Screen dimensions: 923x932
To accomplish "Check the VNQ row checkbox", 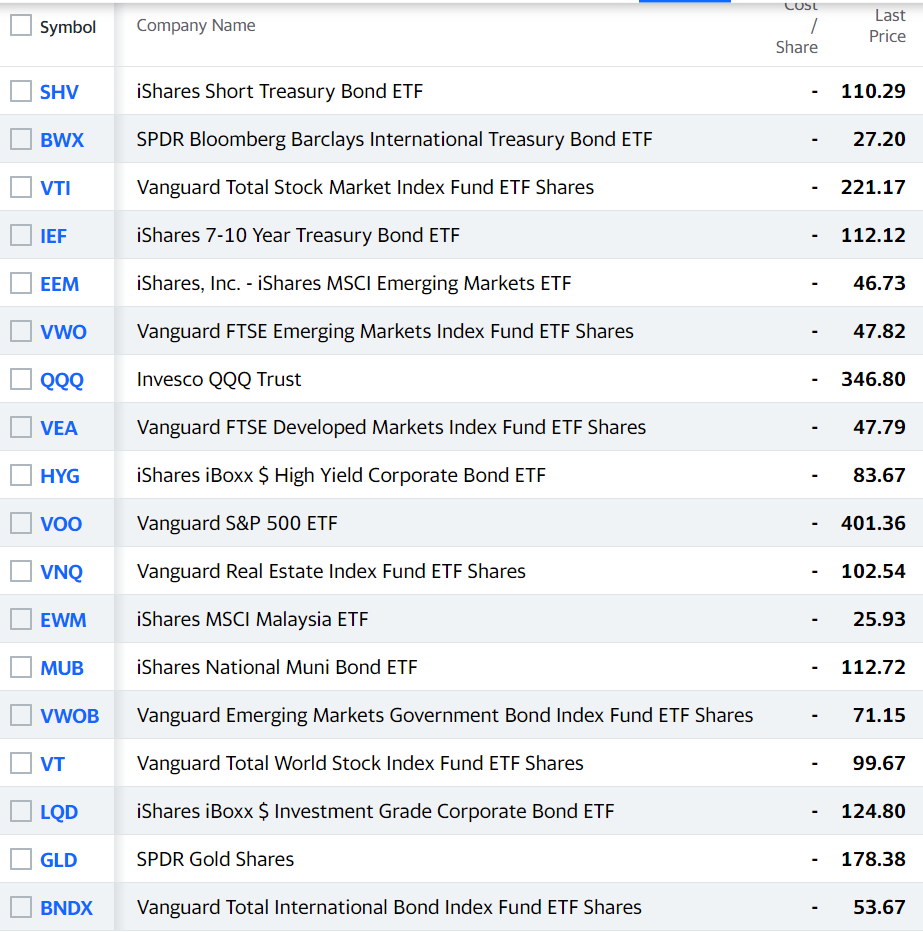I will point(21,571).
